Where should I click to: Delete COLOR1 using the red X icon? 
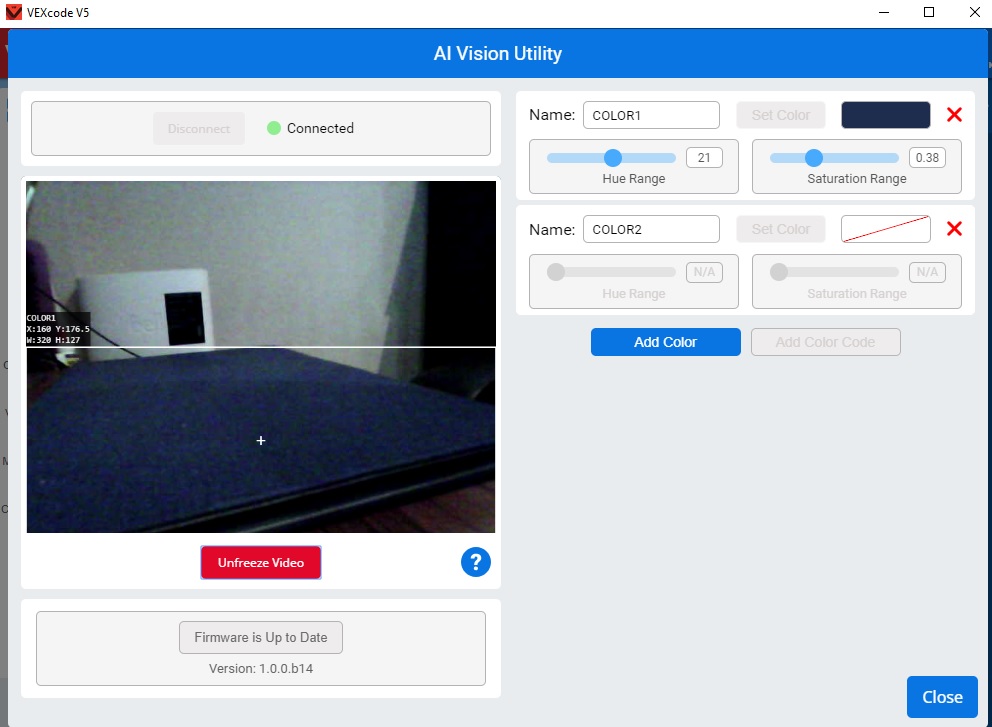(954, 114)
